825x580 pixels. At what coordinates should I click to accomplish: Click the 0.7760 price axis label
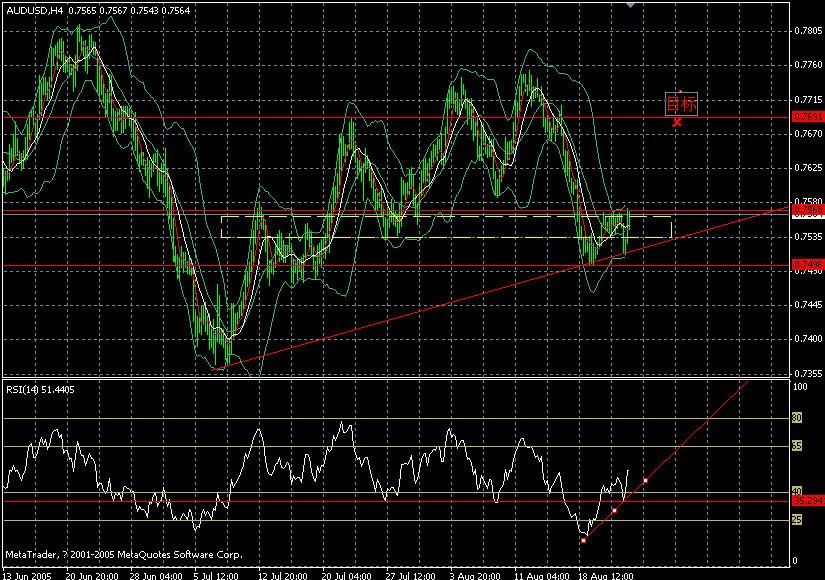click(x=808, y=65)
